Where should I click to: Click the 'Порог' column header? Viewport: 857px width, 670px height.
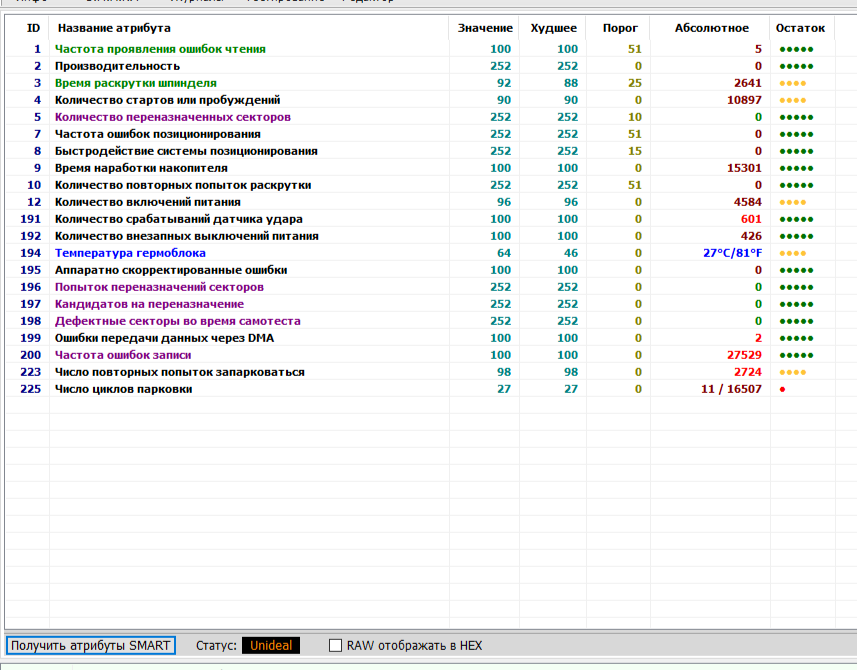620,28
